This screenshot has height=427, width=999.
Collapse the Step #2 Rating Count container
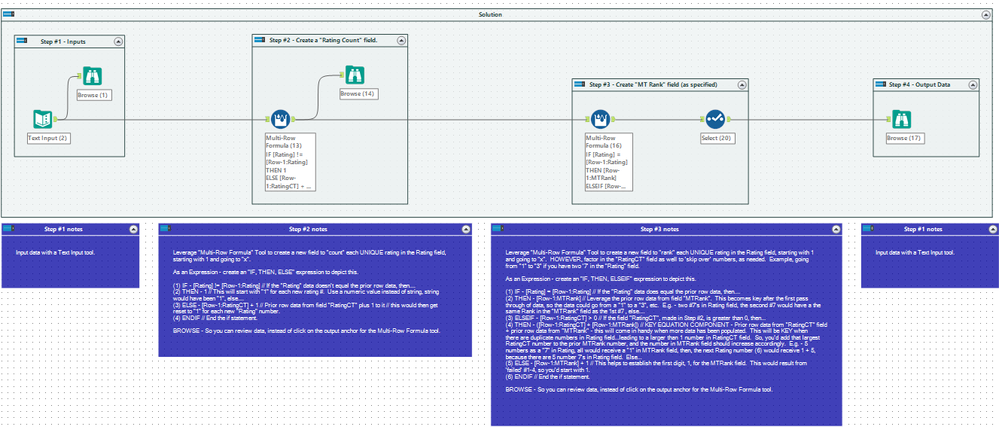pyautogui.click(x=401, y=41)
